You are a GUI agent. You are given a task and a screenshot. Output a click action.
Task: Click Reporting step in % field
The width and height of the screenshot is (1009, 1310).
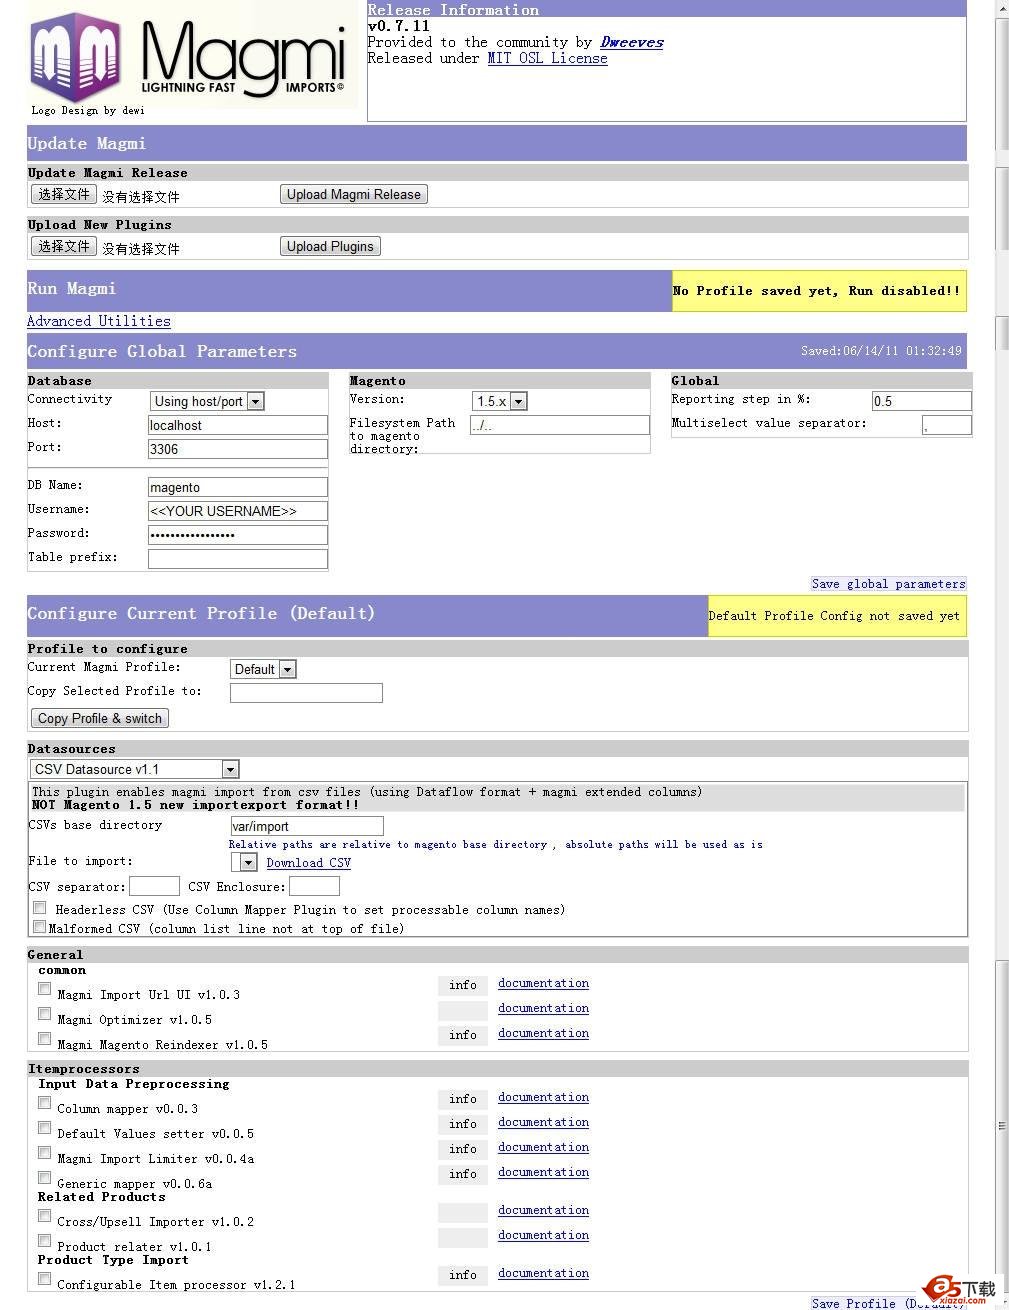pos(921,401)
